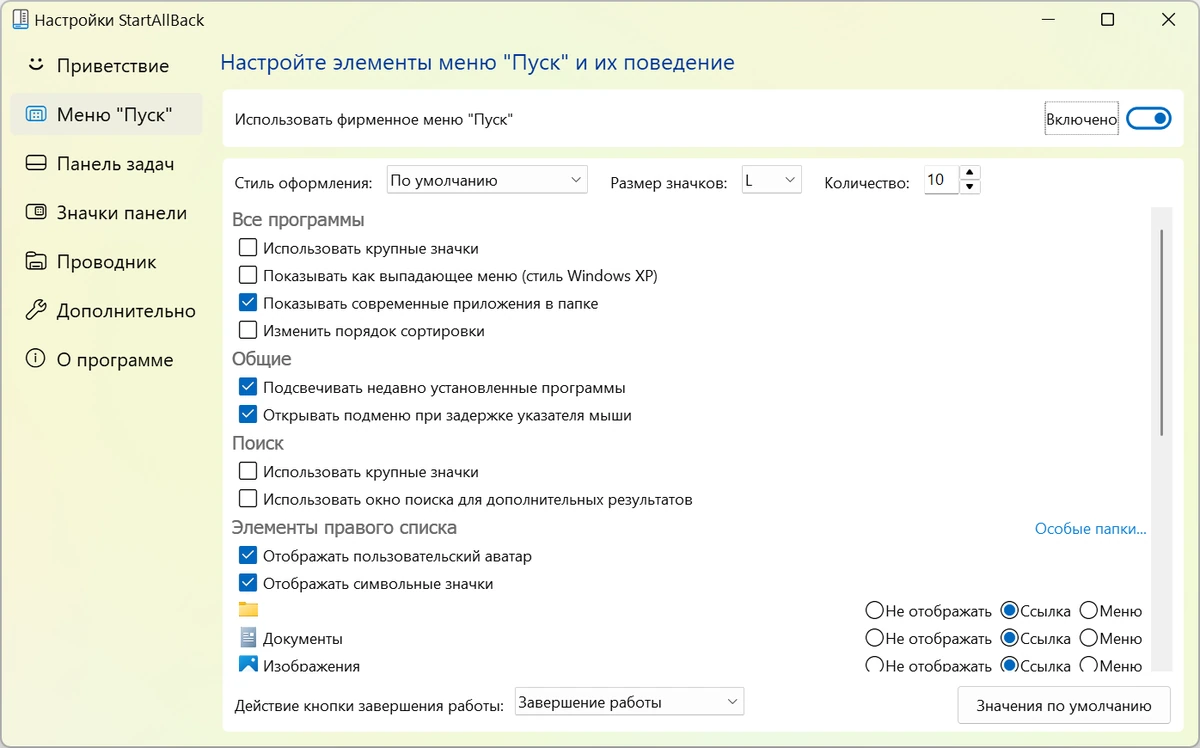Click the settings list vertical scrollbar
Viewport: 1200px width, 748px height.
(x=1162, y=332)
